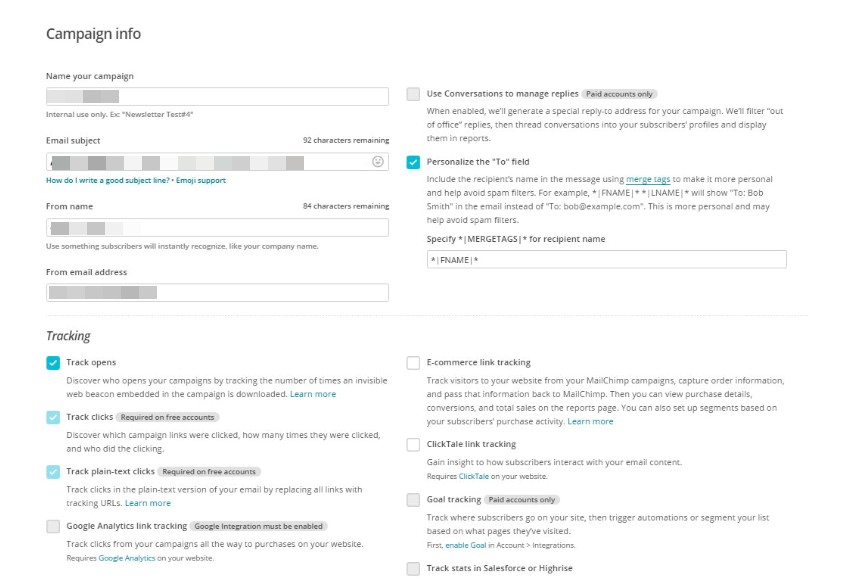Image resolution: width=843 pixels, height=585 pixels.
Task: Disable the Track opens checkbox
Action: [53, 363]
